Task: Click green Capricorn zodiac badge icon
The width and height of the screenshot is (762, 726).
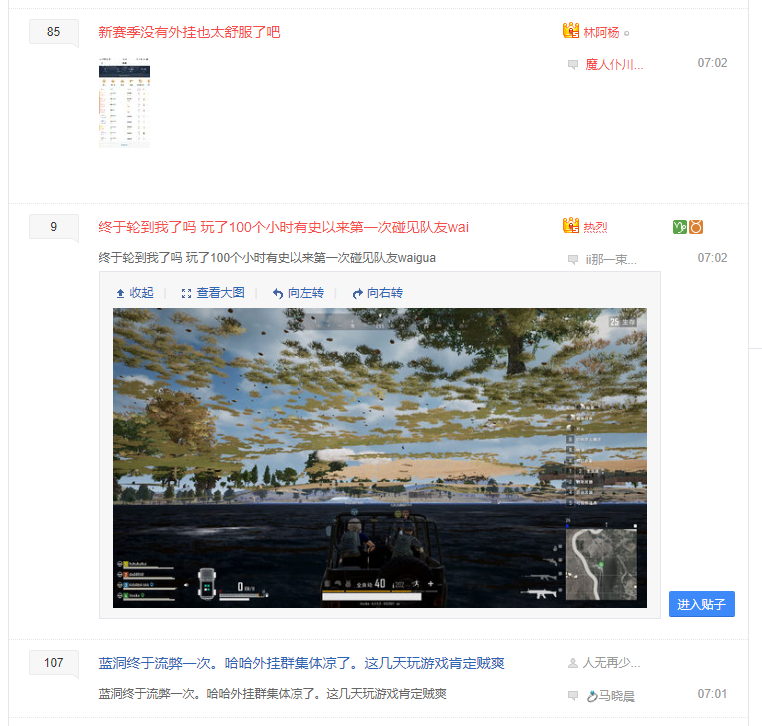Action: tap(679, 226)
